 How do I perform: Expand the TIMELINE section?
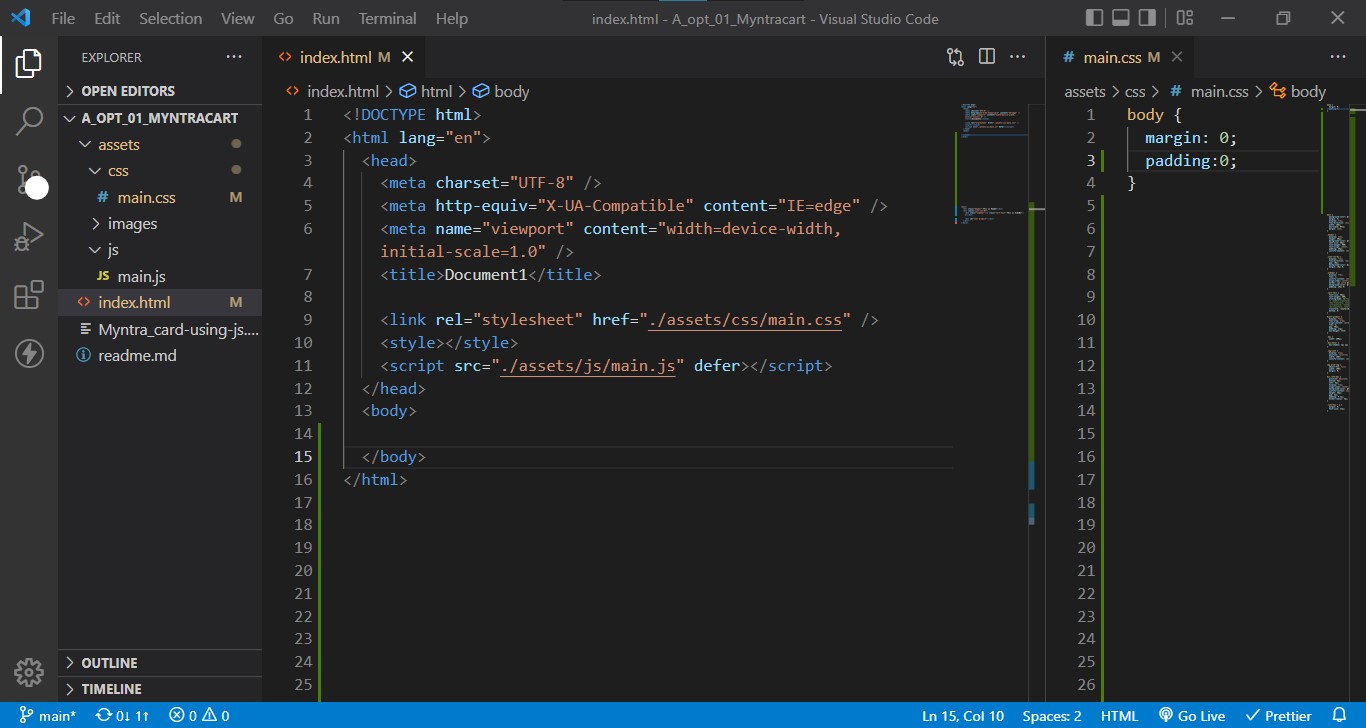pos(160,689)
